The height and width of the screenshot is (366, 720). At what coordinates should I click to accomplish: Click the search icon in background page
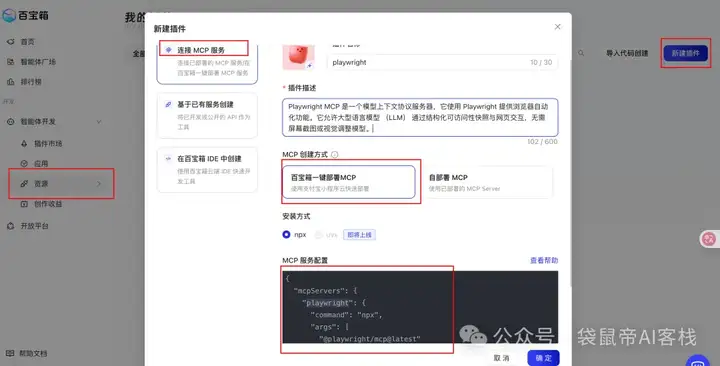tap(581, 53)
